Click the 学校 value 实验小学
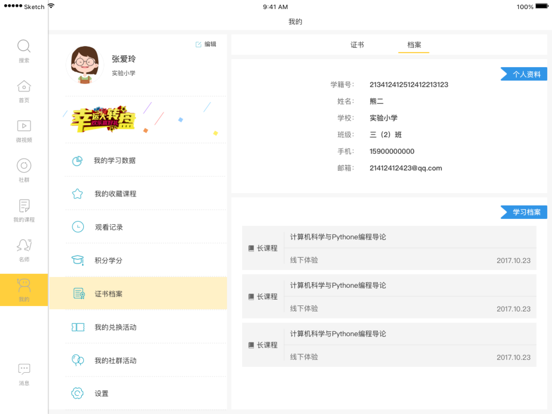Viewport: 552px width, 414px height. [383, 118]
